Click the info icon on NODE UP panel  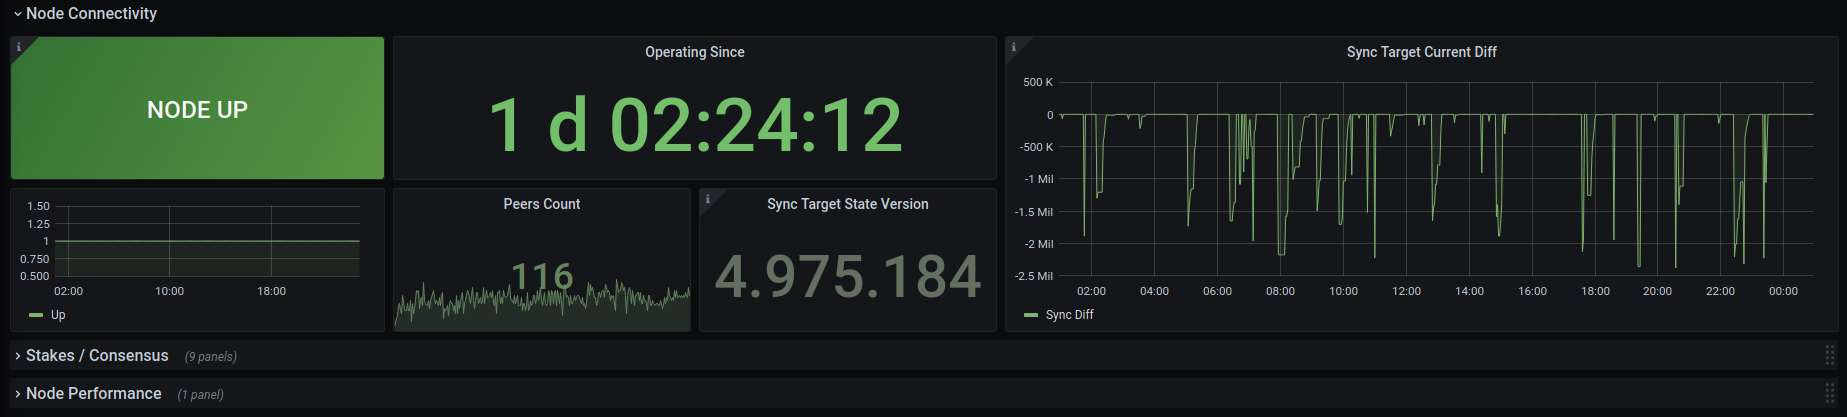[x=18, y=47]
